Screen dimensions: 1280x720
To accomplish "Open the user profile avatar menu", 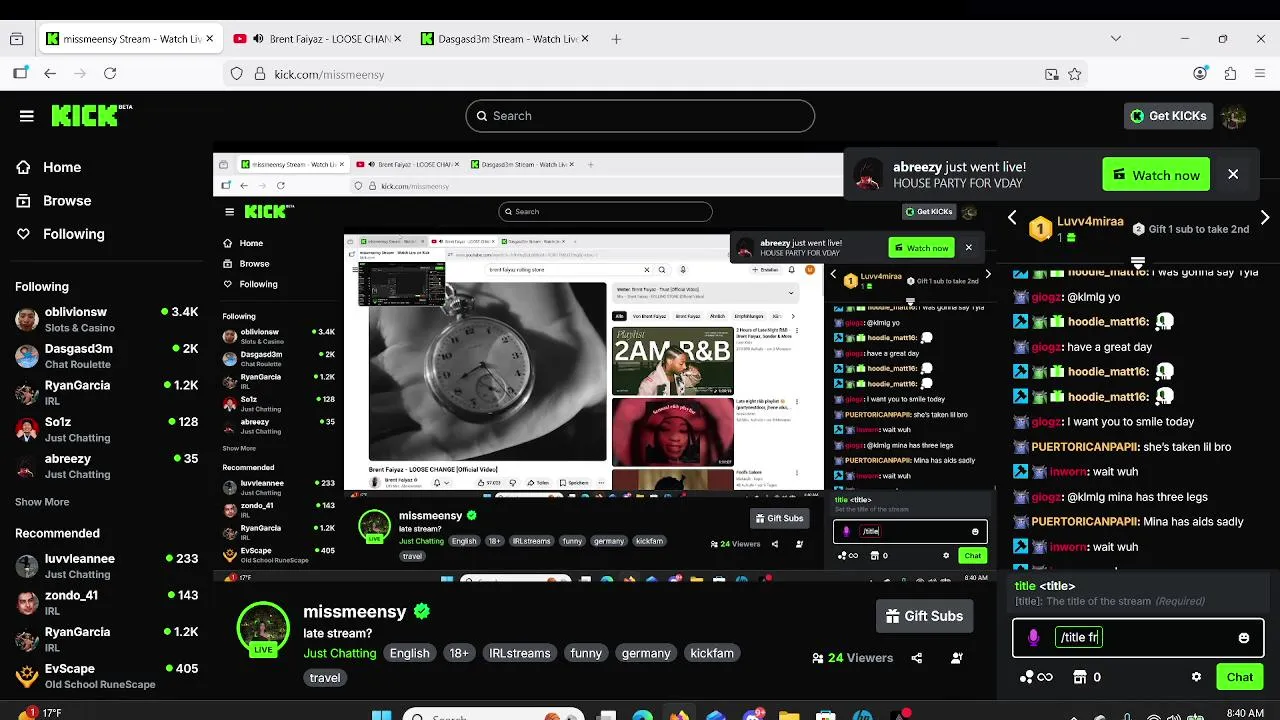I will tap(1234, 116).
